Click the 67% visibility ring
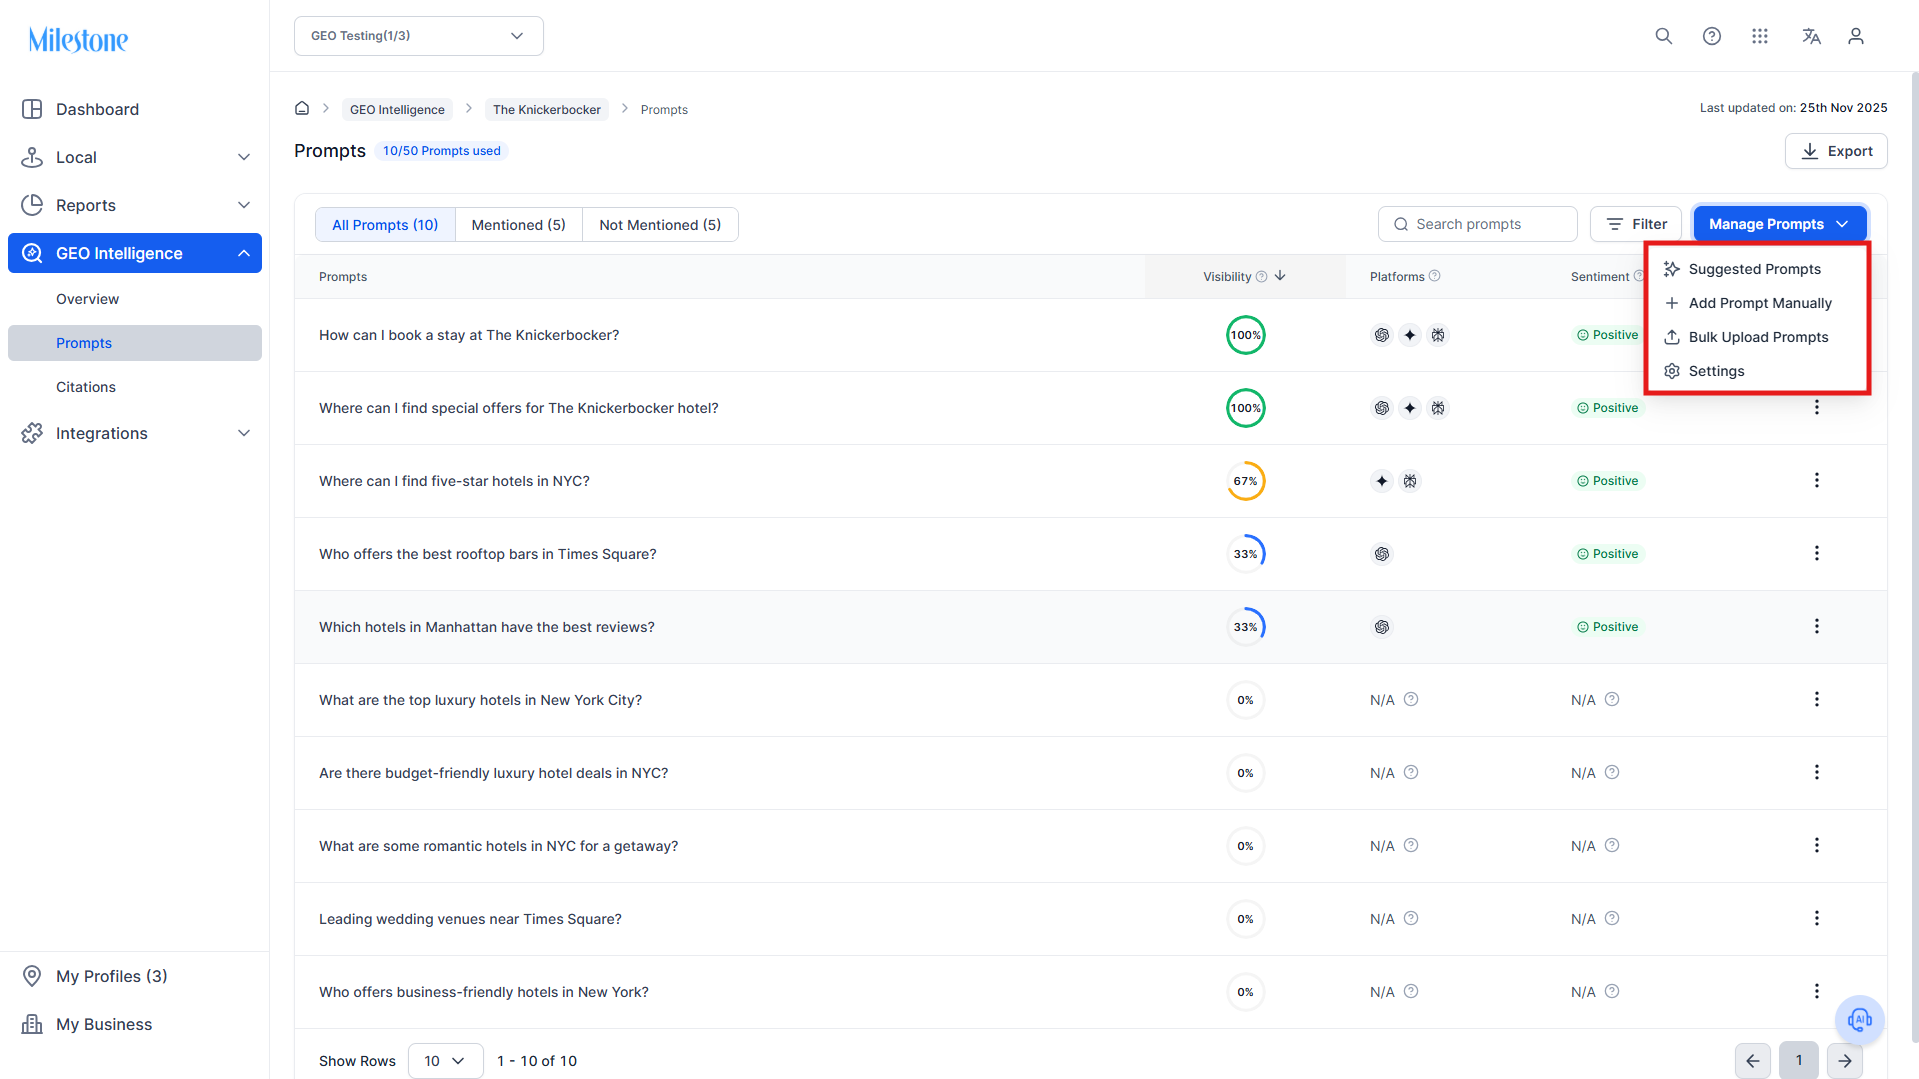 point(1246,481)
